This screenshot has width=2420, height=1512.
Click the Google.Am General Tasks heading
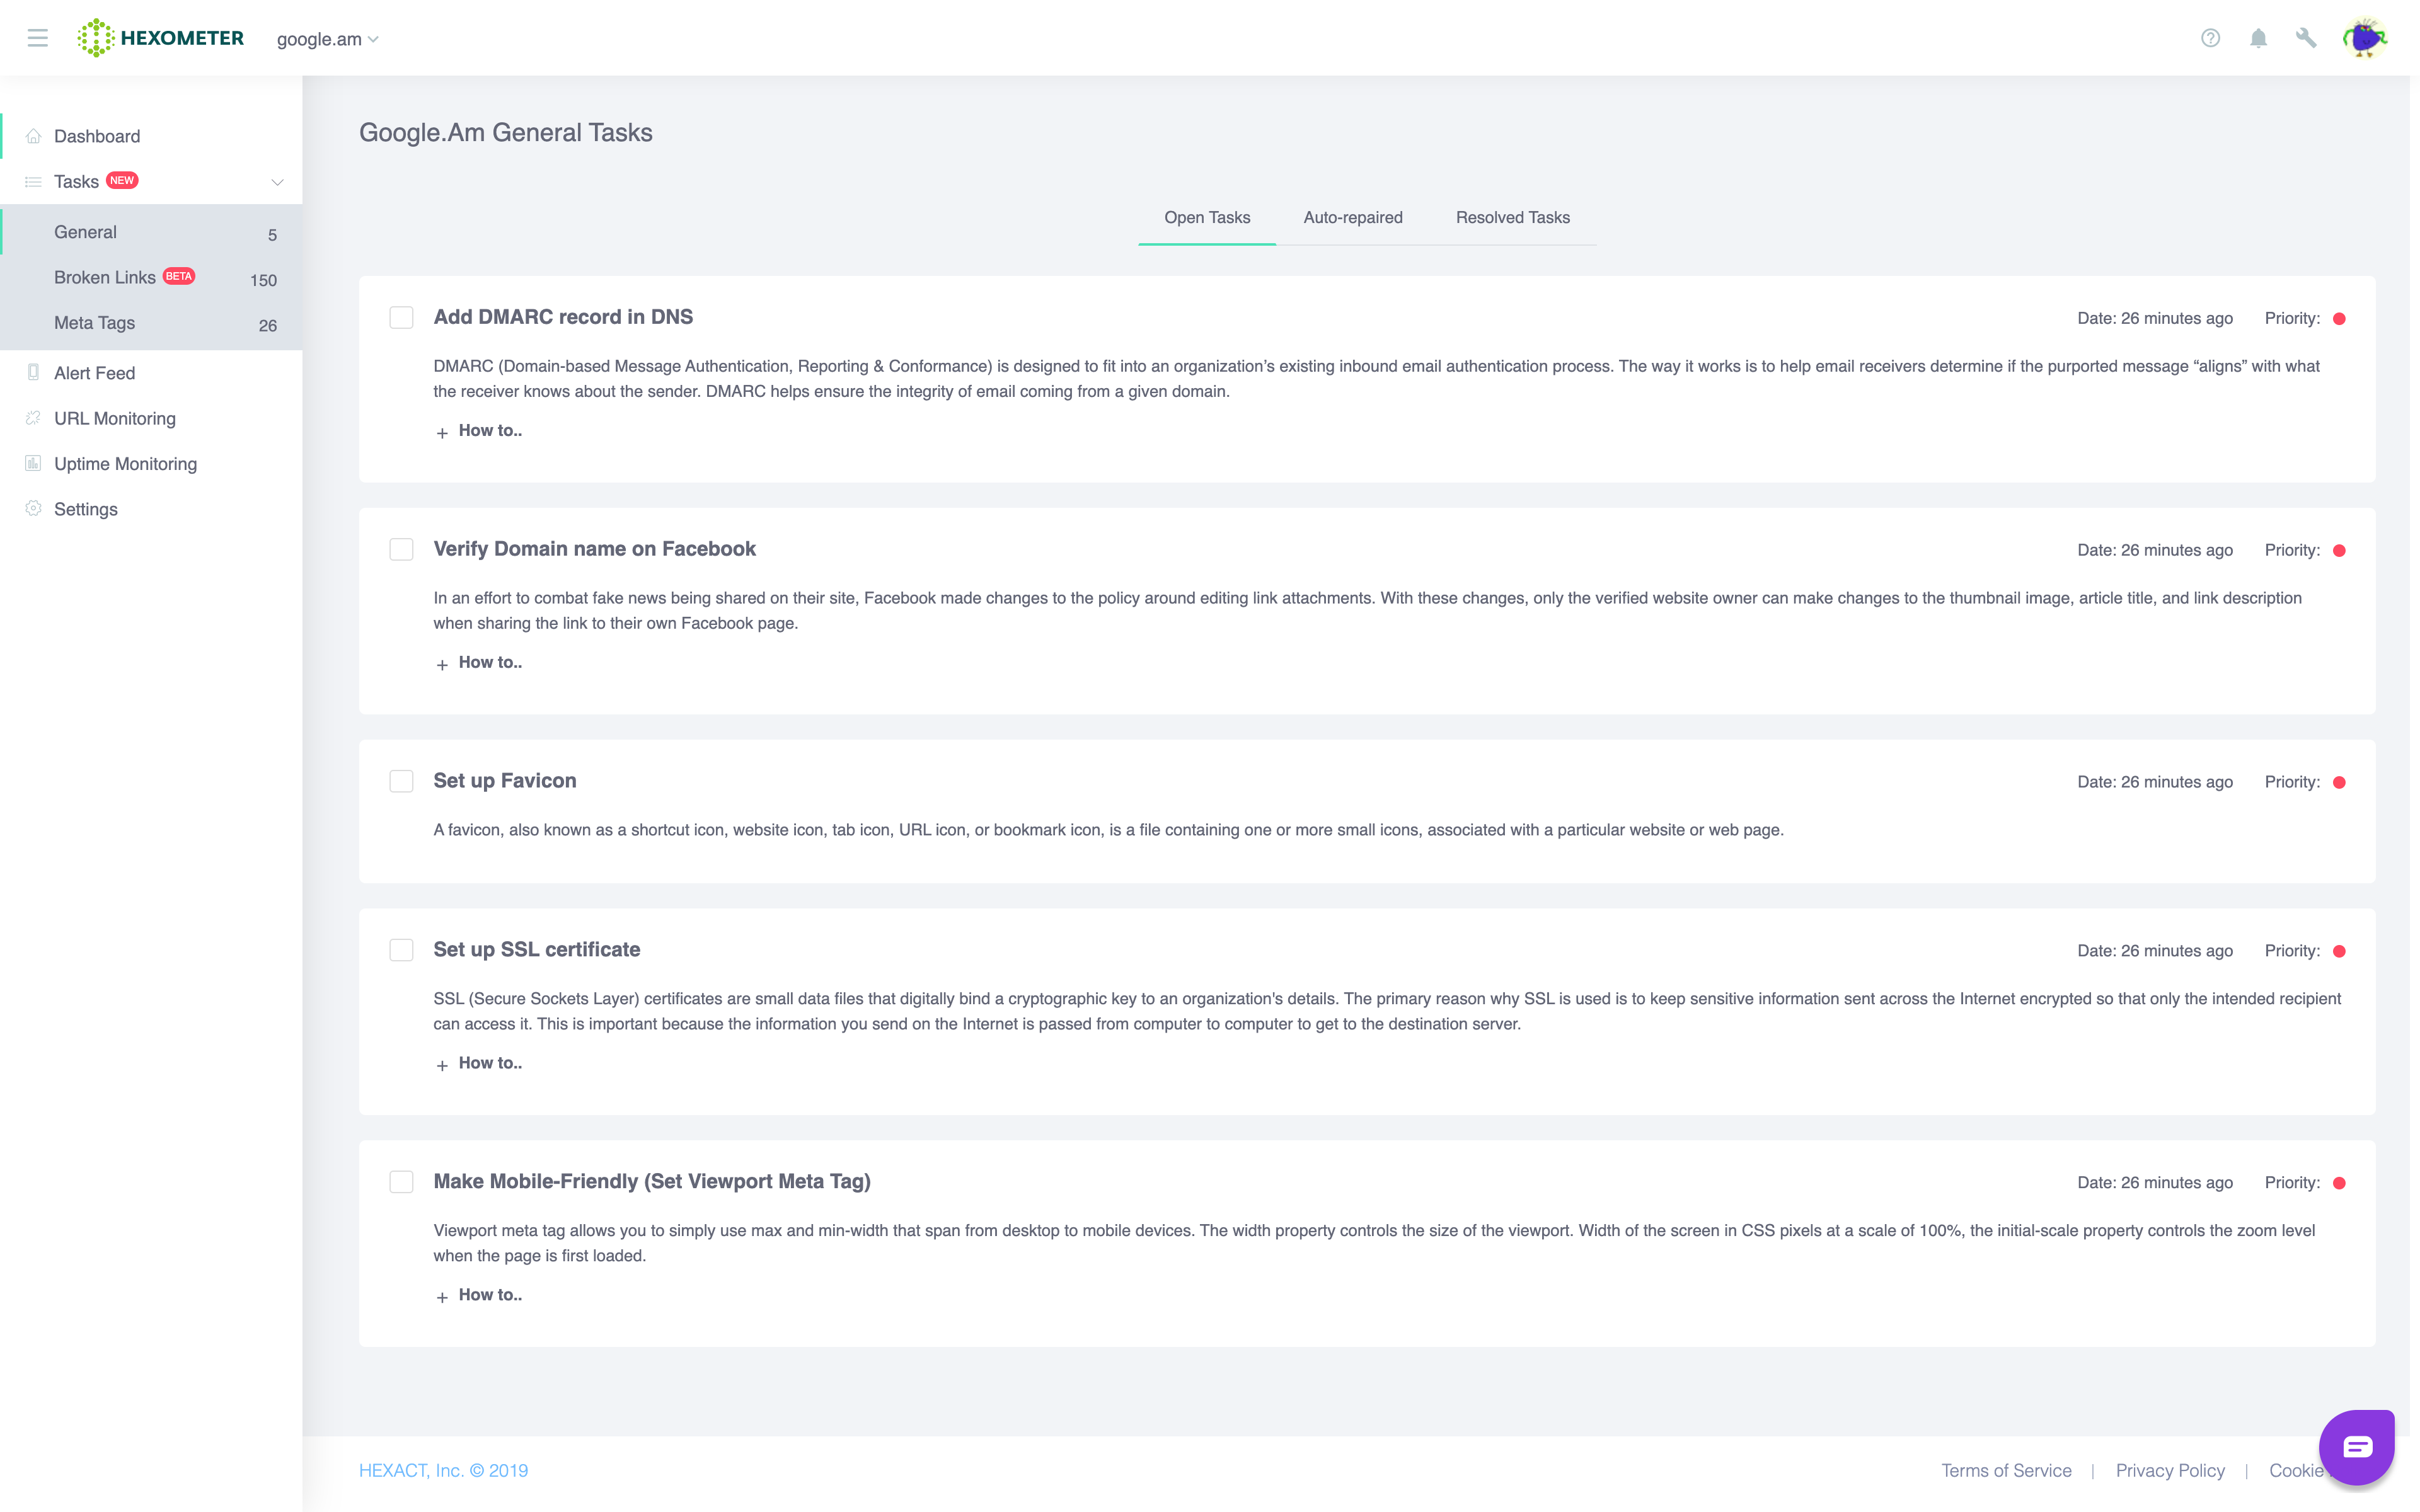506,132
